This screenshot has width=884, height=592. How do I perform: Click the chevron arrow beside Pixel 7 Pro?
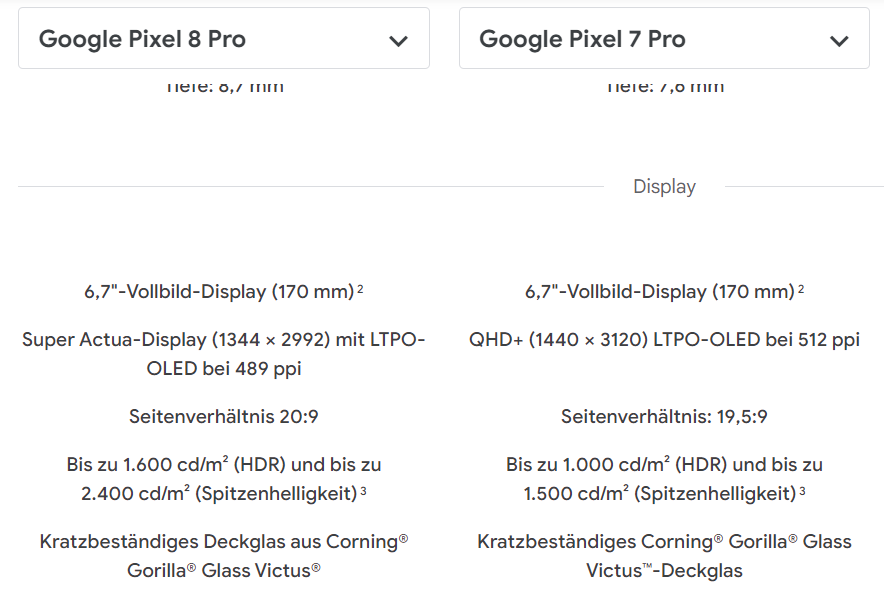pos(839,41)
